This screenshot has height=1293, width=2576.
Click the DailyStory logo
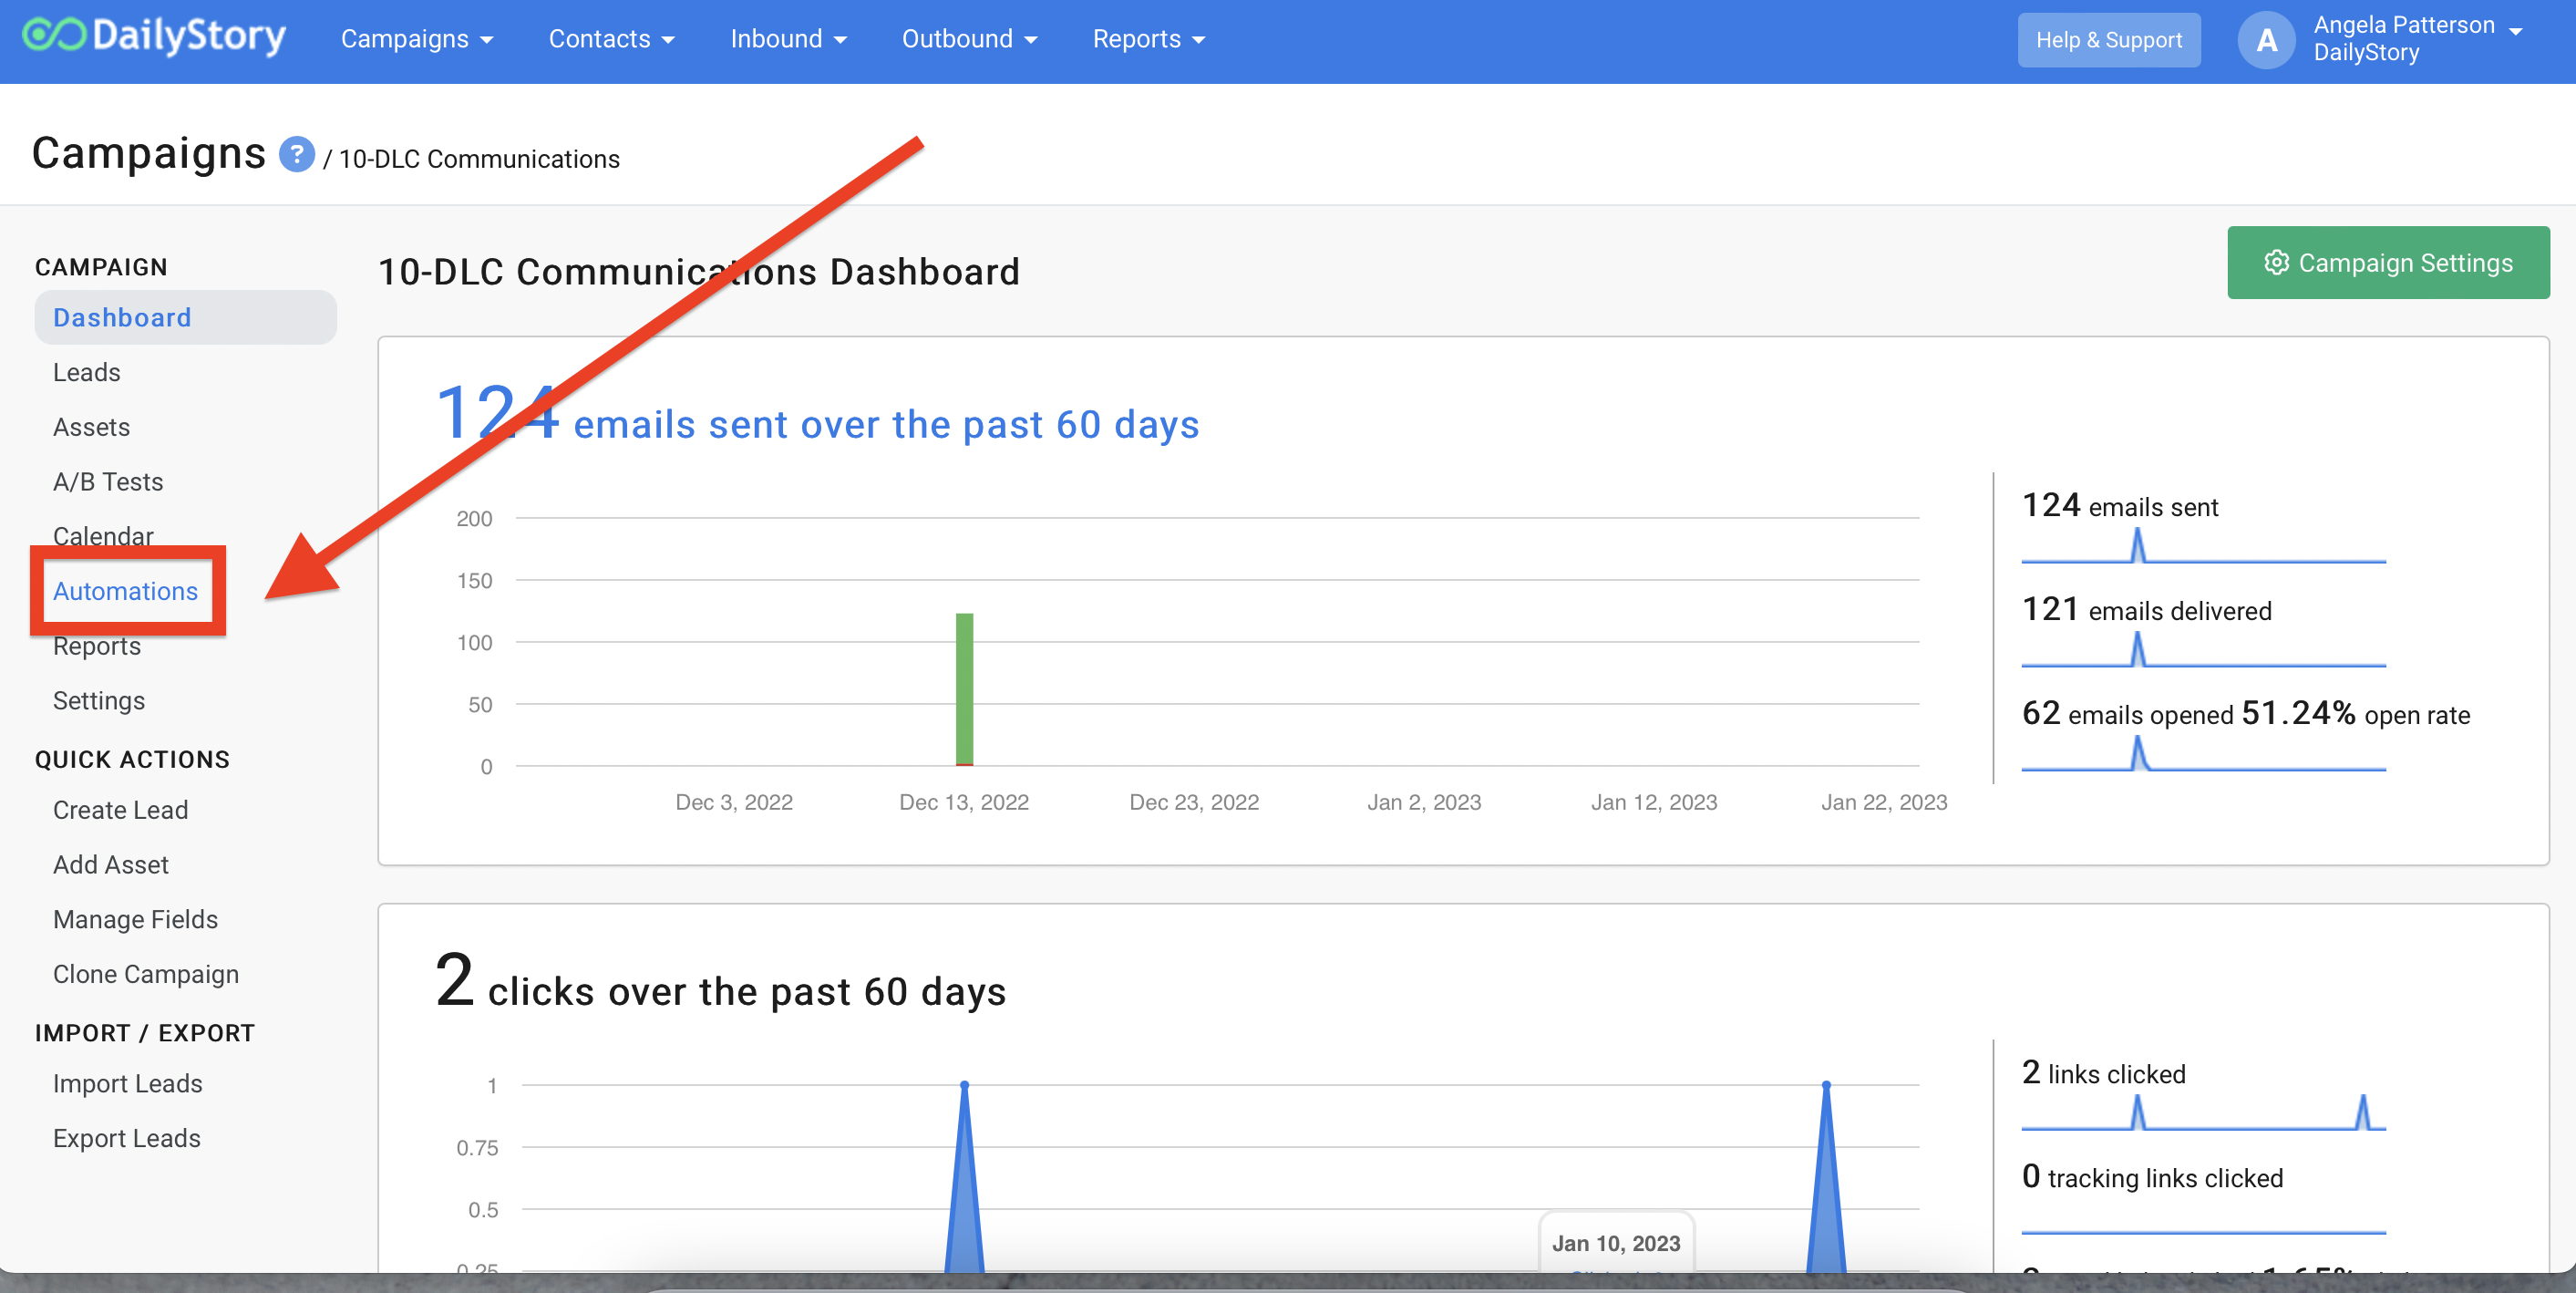(x=154, y=37)
